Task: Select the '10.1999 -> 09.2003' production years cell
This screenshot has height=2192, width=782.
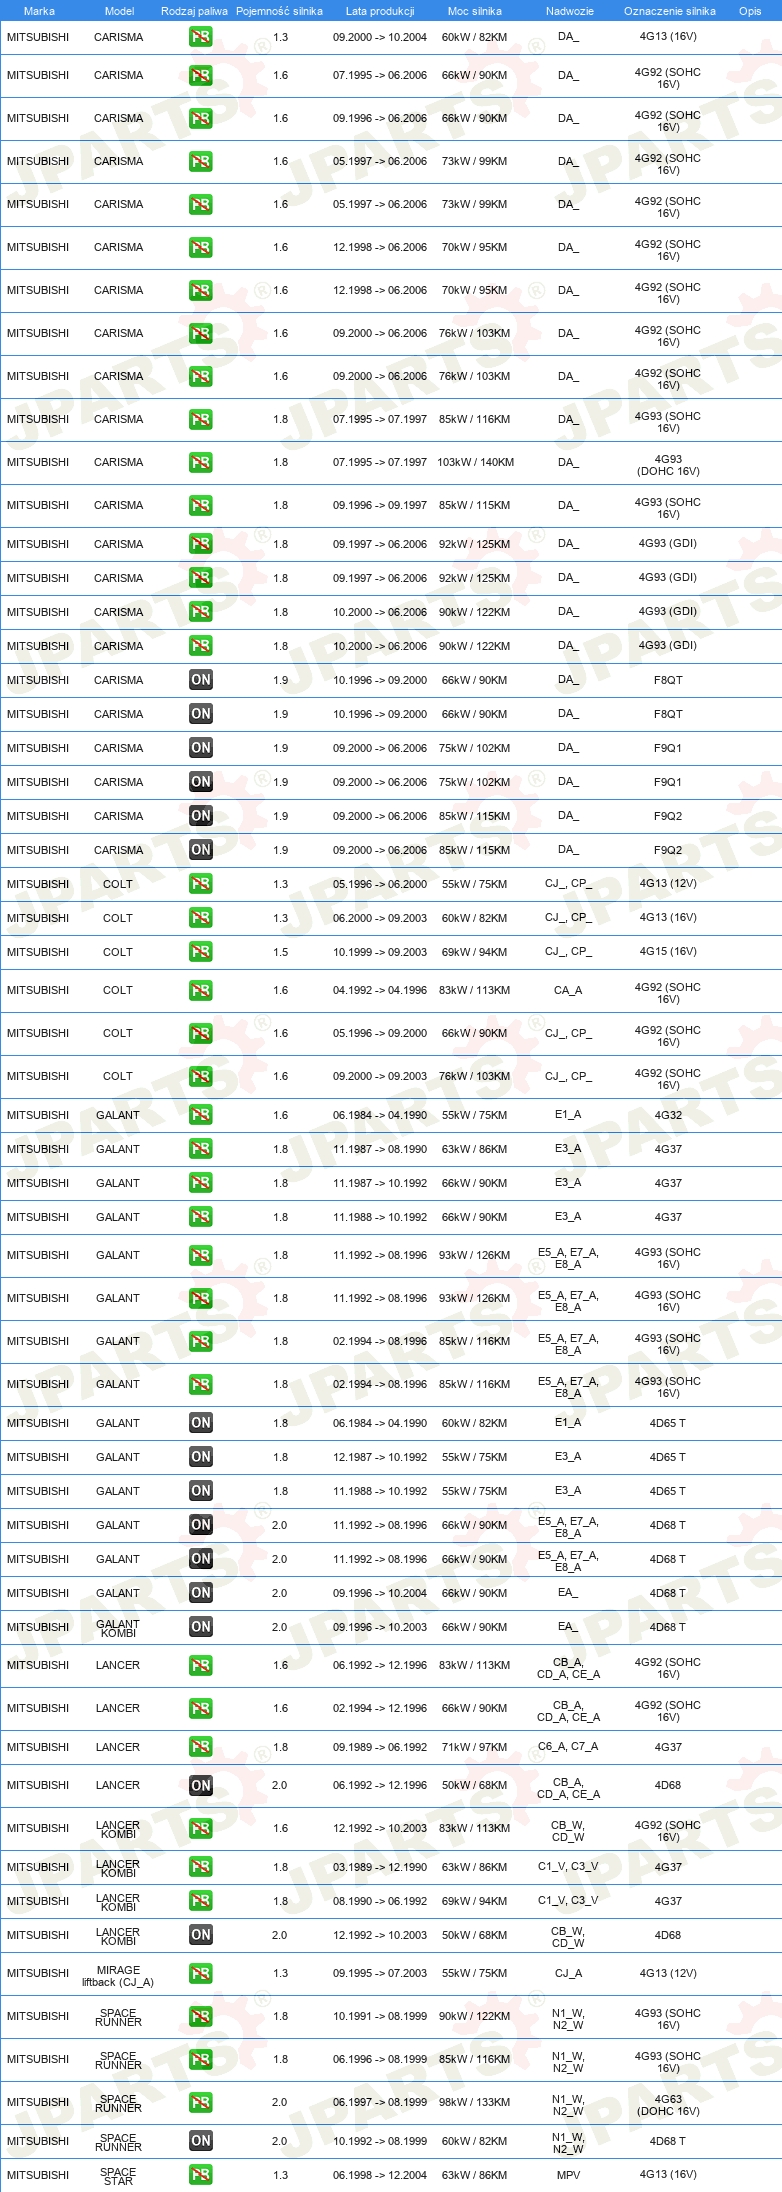Action: point(380,952)
